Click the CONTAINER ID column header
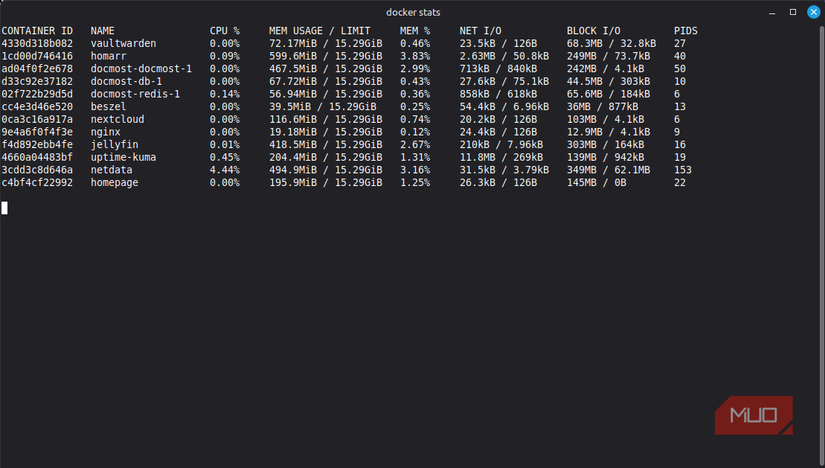Image resolution: width=825 pixels, height=468 pixels. (37, 31)
